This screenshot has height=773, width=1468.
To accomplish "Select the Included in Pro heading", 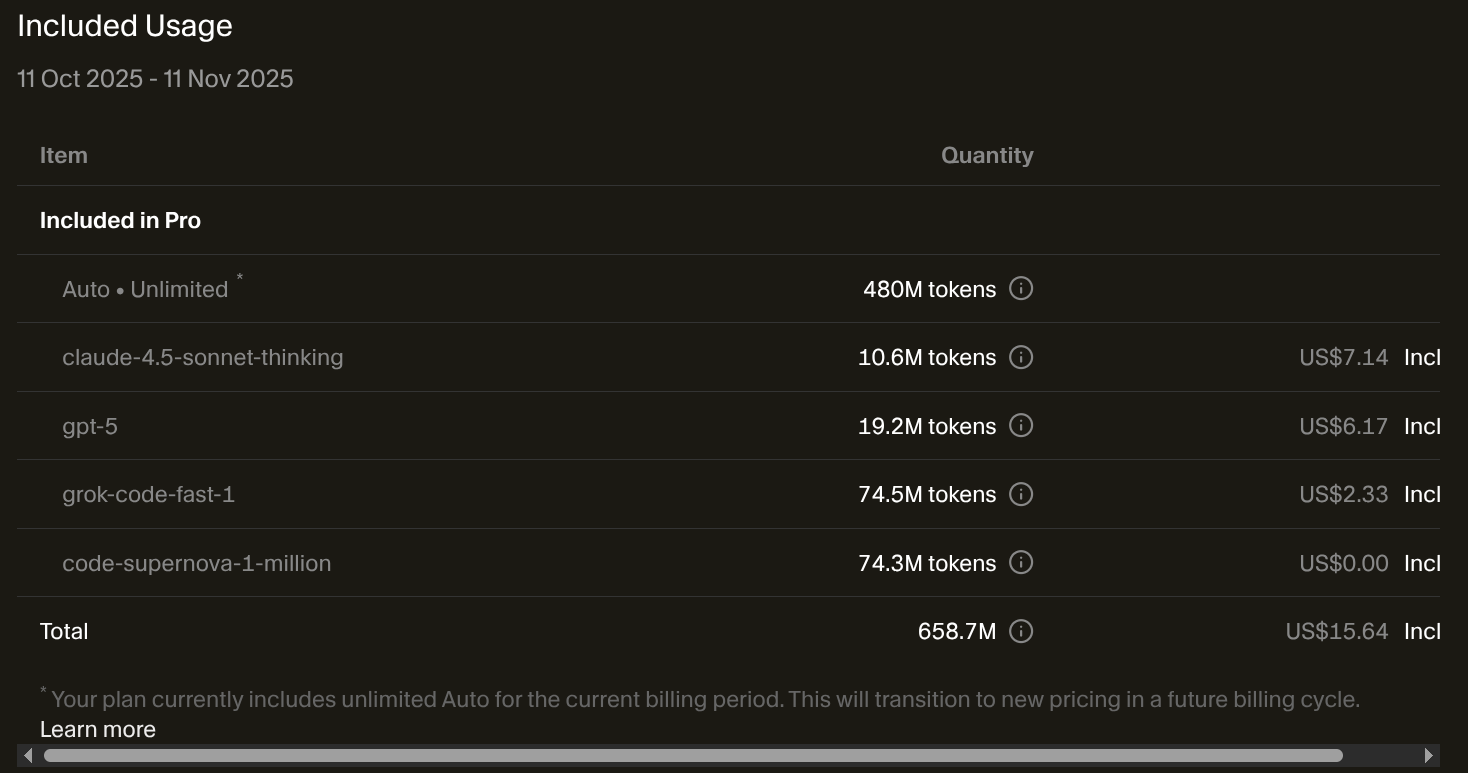I will pos(120,221).
